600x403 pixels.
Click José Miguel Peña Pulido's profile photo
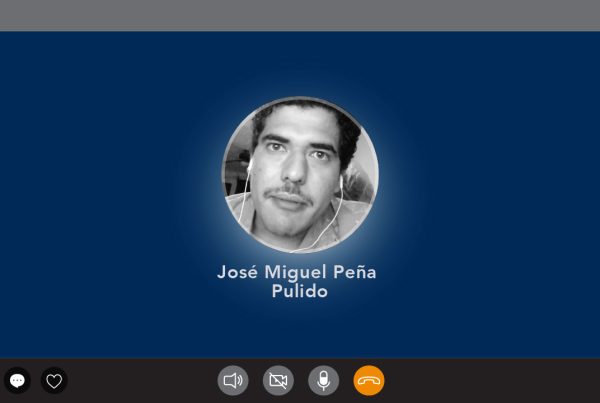pyautogui.click(x=300, y=175)
